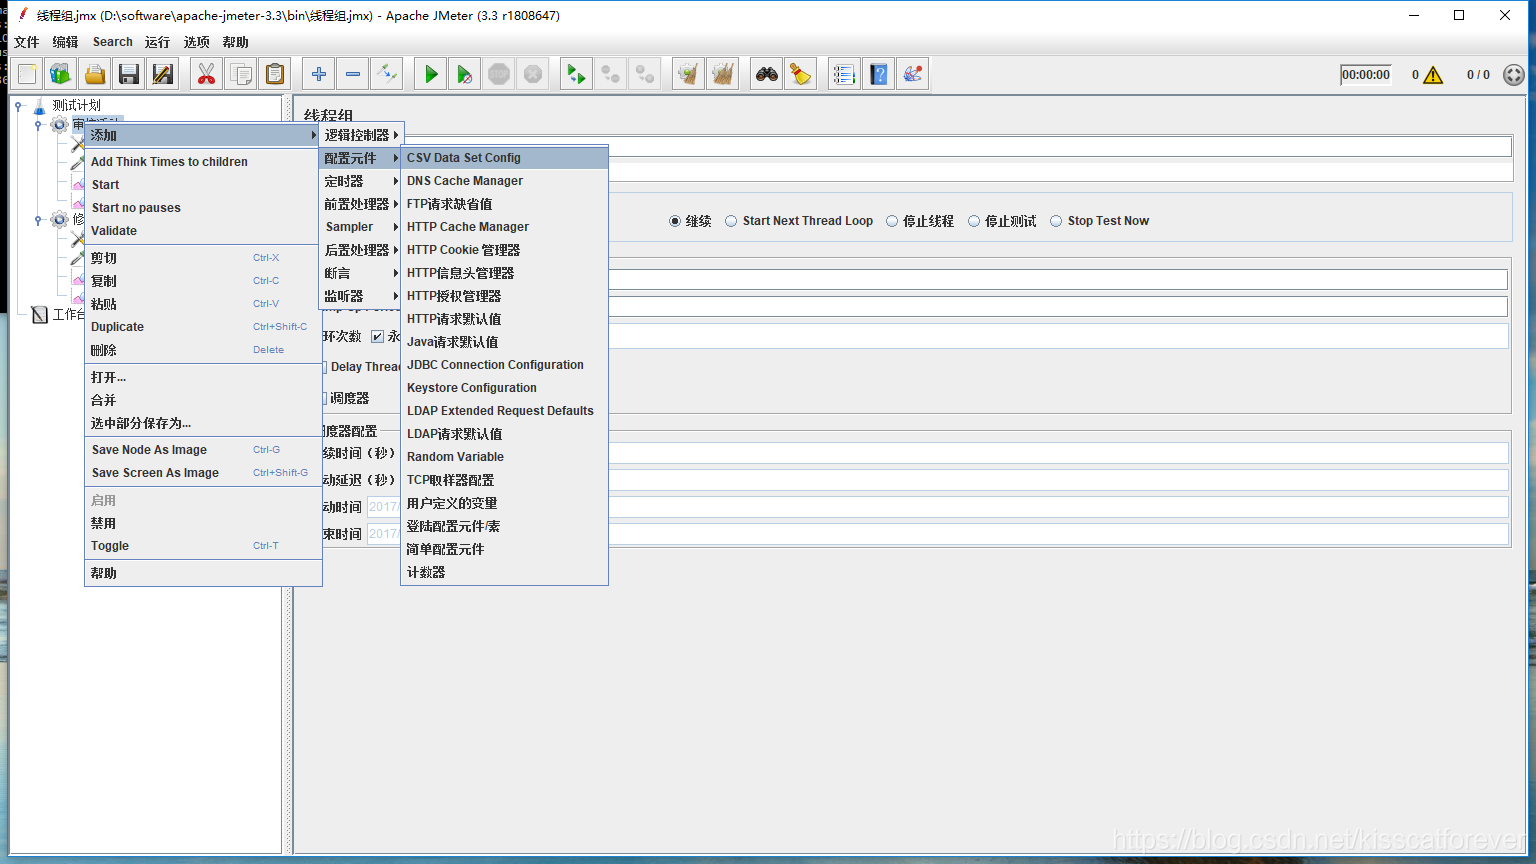Open the 编辑 menu
The width and height of the screenshot is (1536, 864).
(65, 42)
